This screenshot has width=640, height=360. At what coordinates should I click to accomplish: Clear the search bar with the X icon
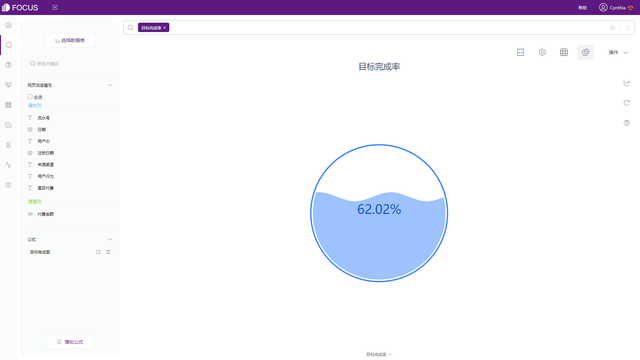click(x=612, y=28)
